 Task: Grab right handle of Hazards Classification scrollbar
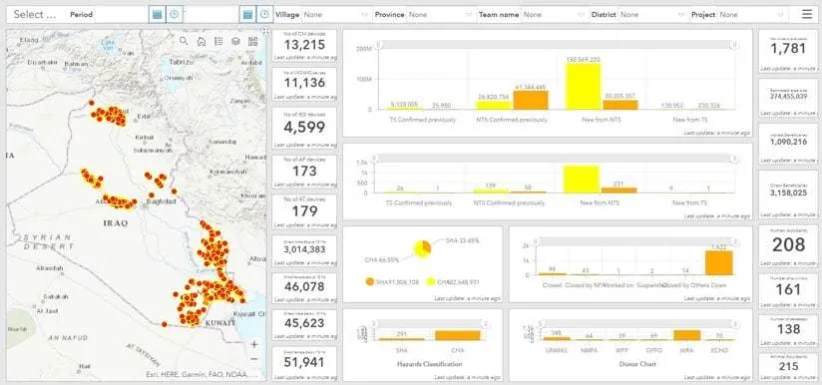tap(485, 324)
